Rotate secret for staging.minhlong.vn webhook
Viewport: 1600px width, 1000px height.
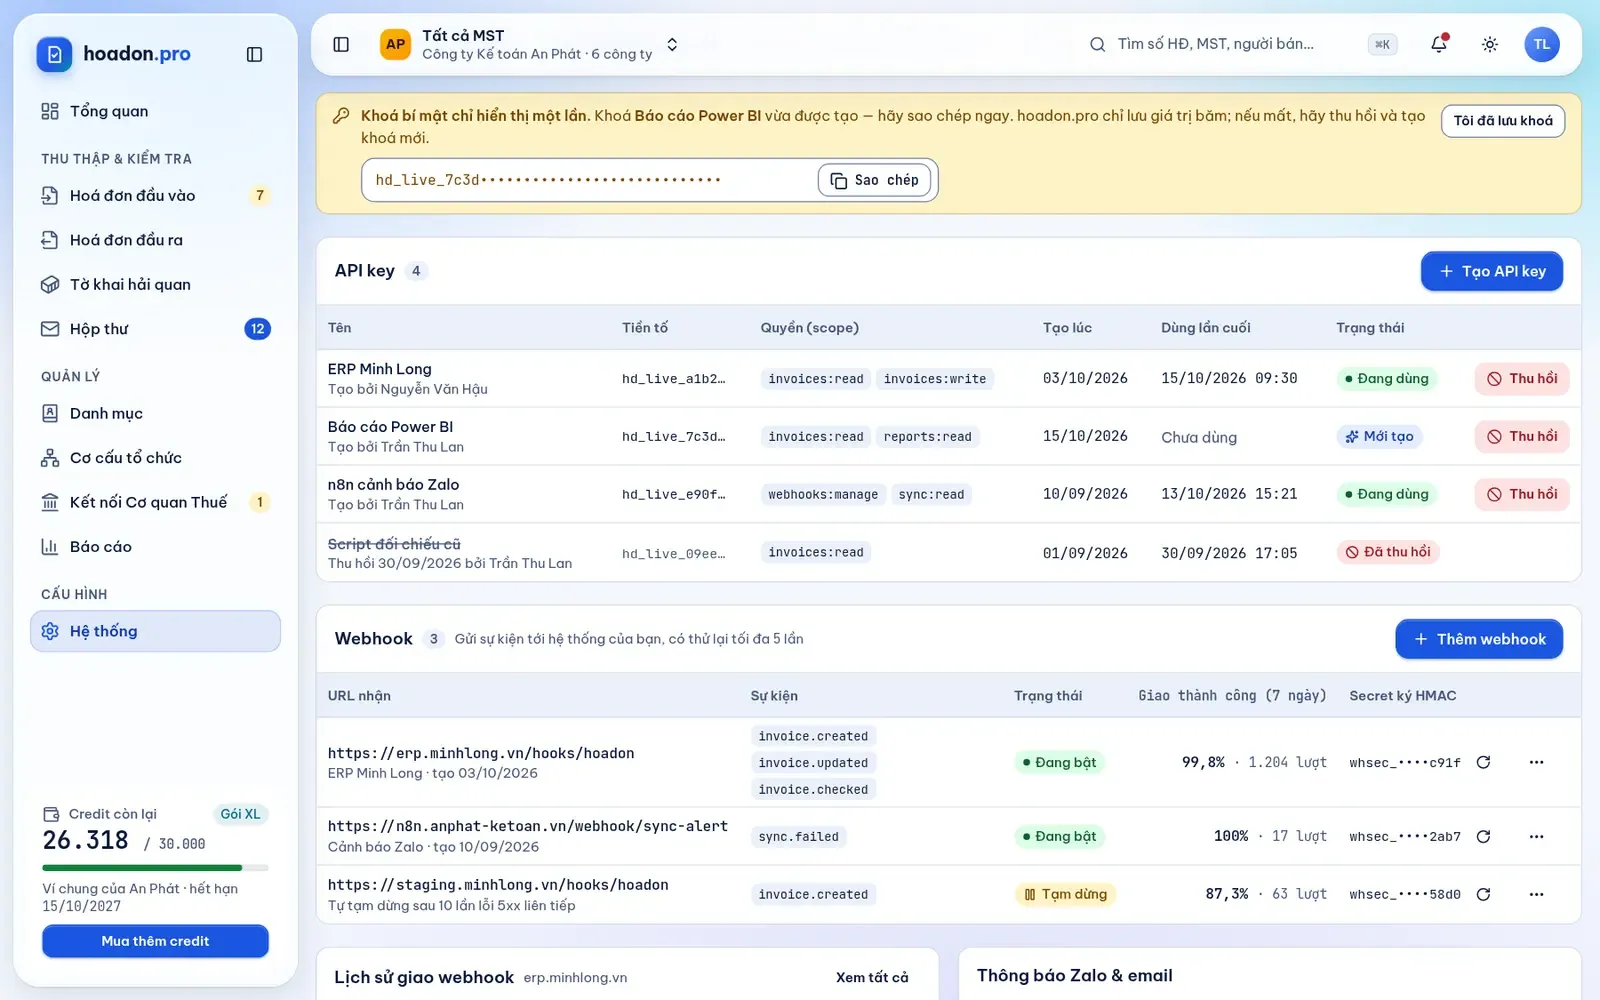pos(1484,894)
